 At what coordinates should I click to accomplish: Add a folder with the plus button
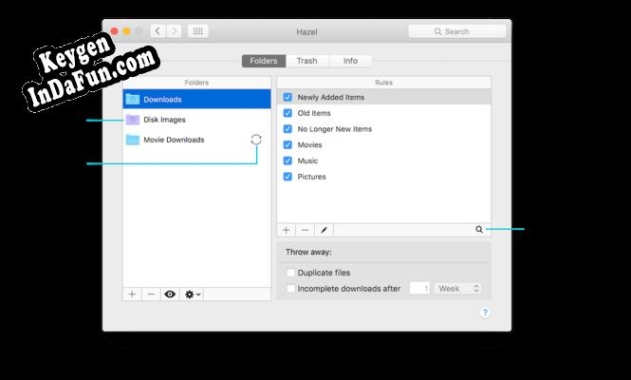point(132,294)
